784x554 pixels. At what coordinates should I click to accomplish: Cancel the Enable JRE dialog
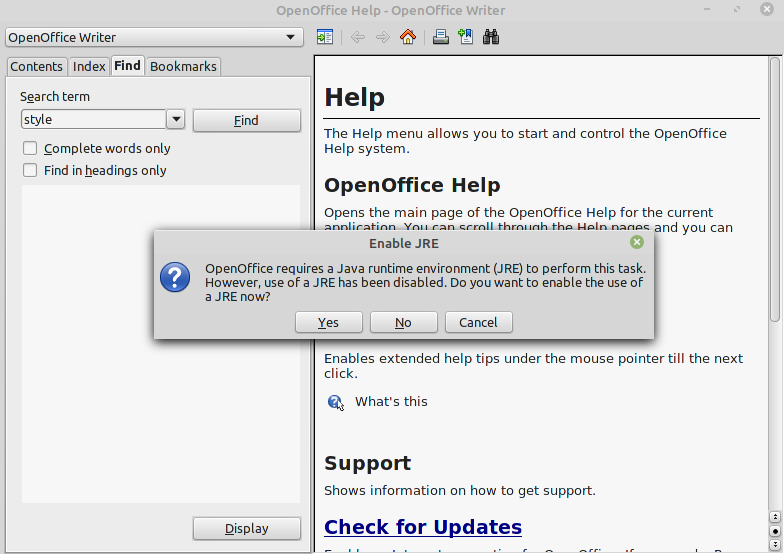478,322
